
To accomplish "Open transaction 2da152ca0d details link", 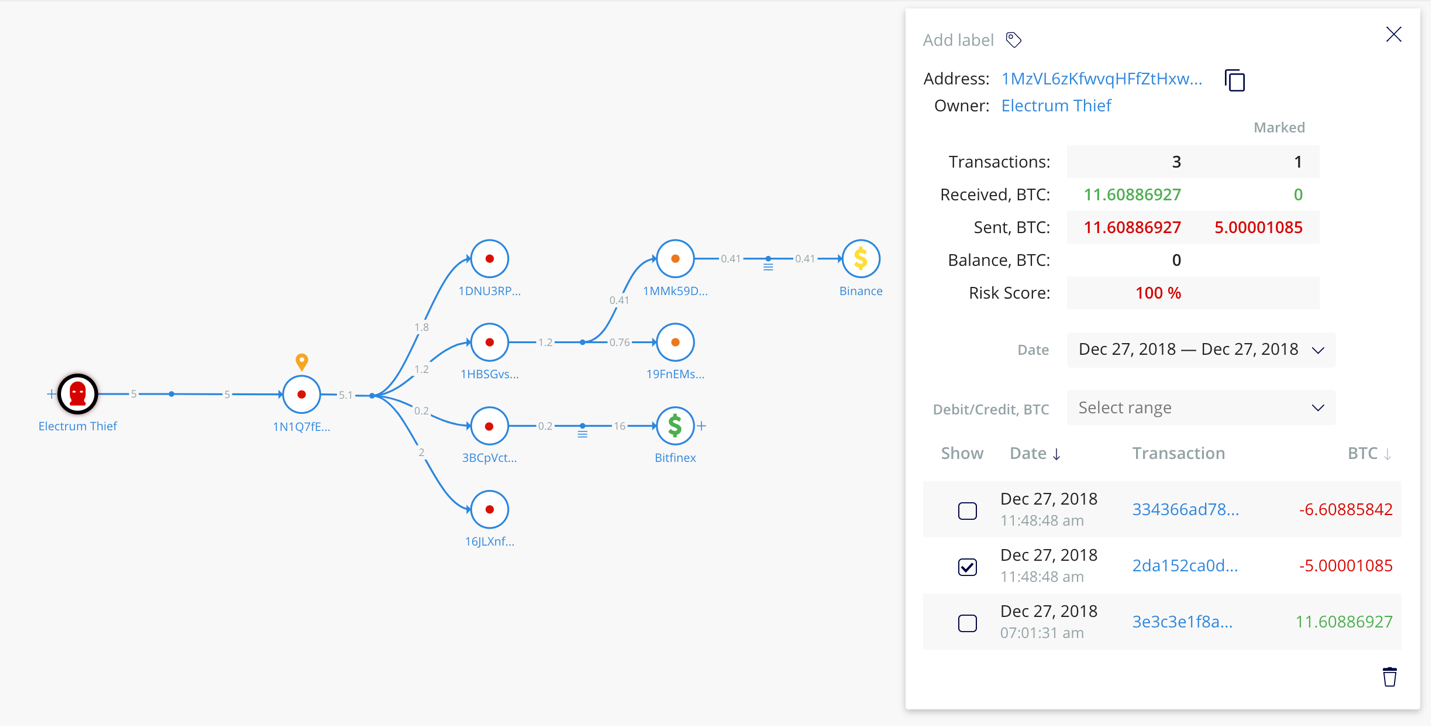I will (x=1186, y=565).
